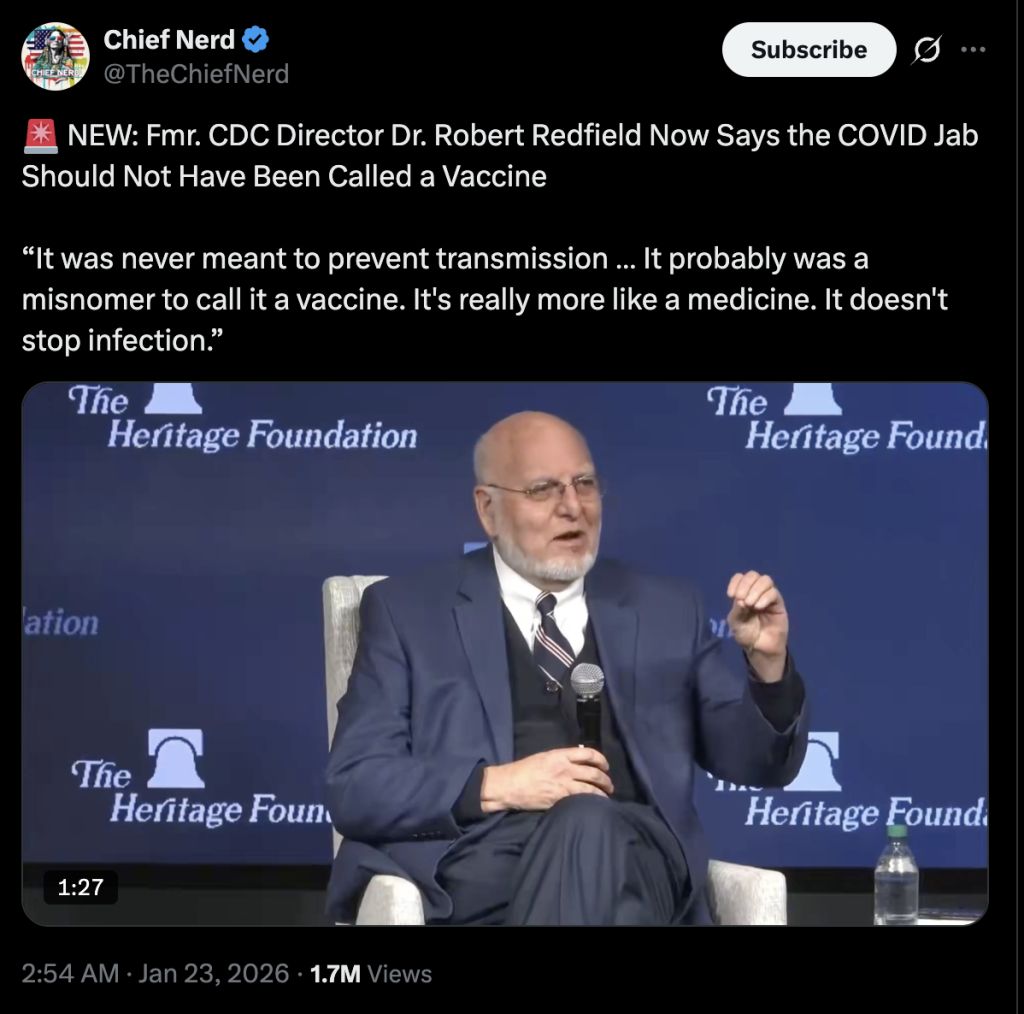The image size is (1024, 1014).
Task: Click the Grok slashed-circle icon
Action: point(925,50)
